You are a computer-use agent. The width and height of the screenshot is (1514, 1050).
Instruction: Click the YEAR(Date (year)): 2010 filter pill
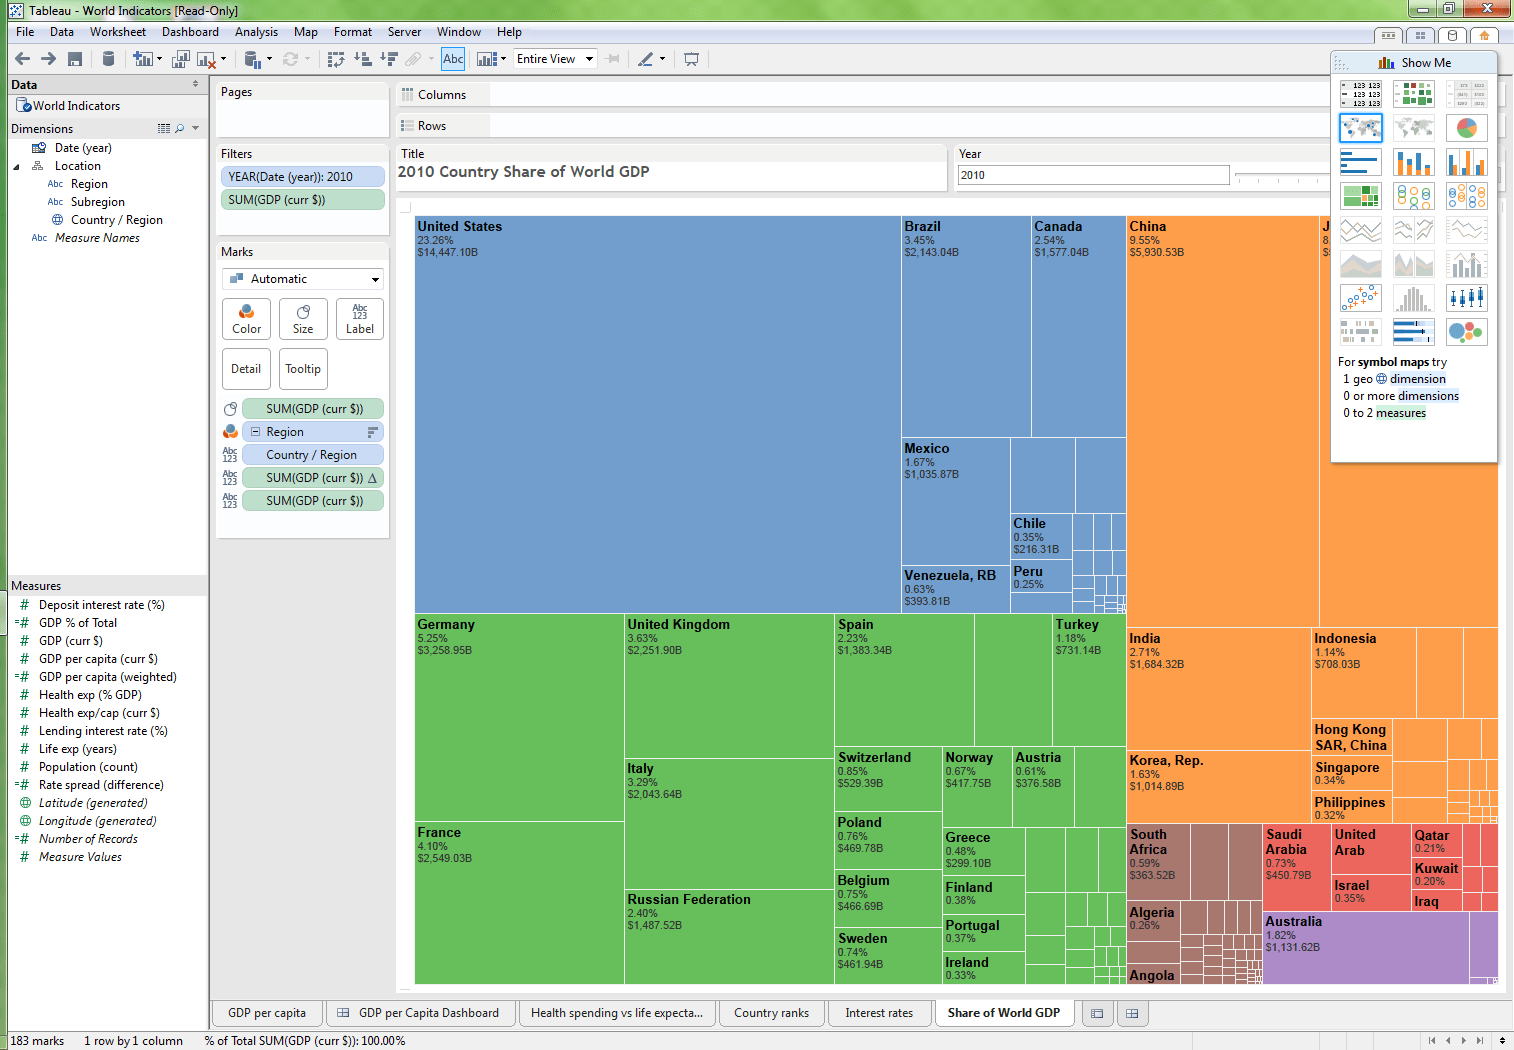(303, 177)
